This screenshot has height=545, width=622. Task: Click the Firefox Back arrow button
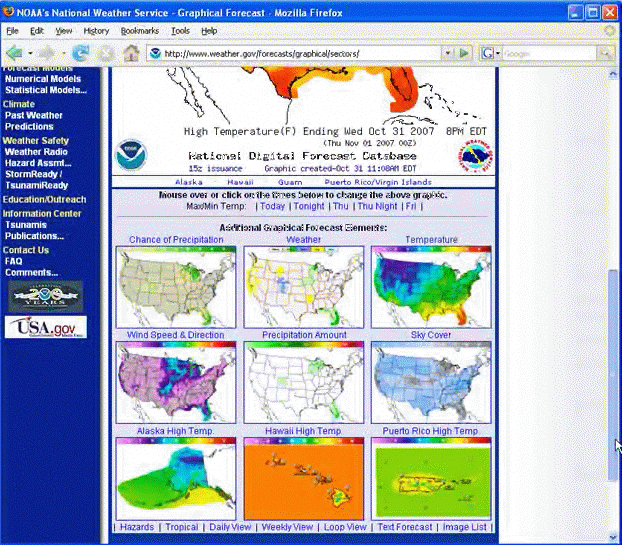[15, 53]
